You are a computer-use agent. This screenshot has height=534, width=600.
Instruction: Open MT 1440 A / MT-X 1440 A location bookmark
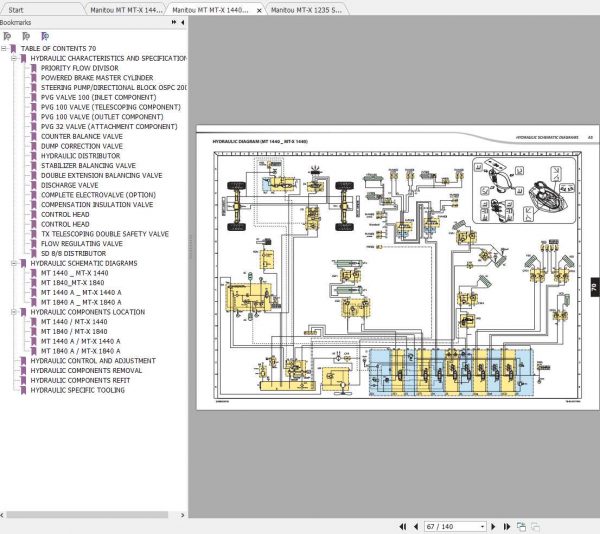(x=80, y=341)
